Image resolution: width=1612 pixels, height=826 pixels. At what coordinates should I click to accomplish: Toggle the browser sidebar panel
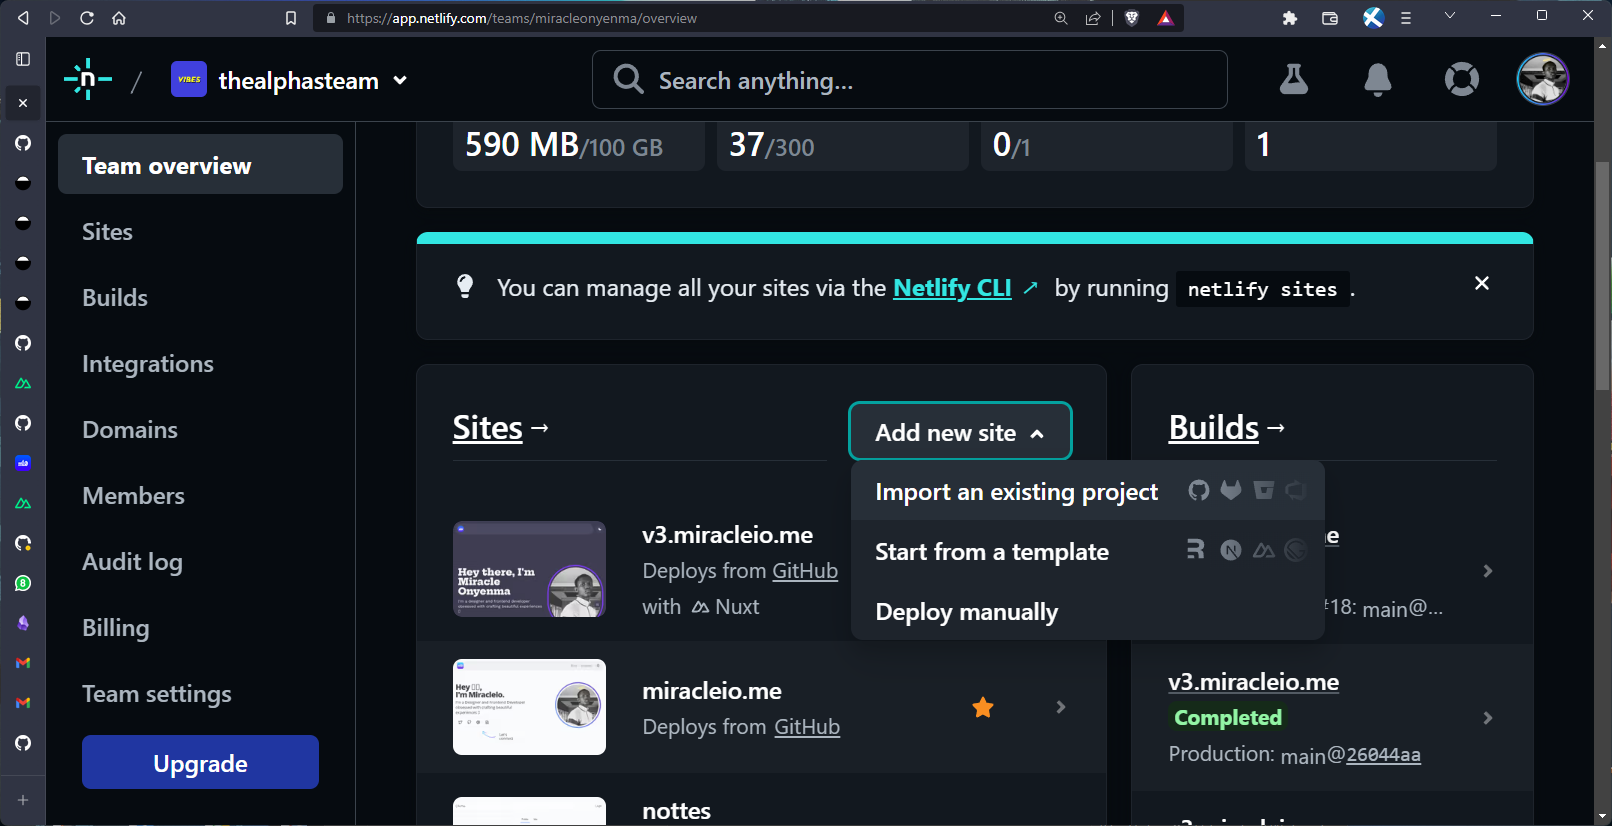pyautogui.click(x=23, y=59)
